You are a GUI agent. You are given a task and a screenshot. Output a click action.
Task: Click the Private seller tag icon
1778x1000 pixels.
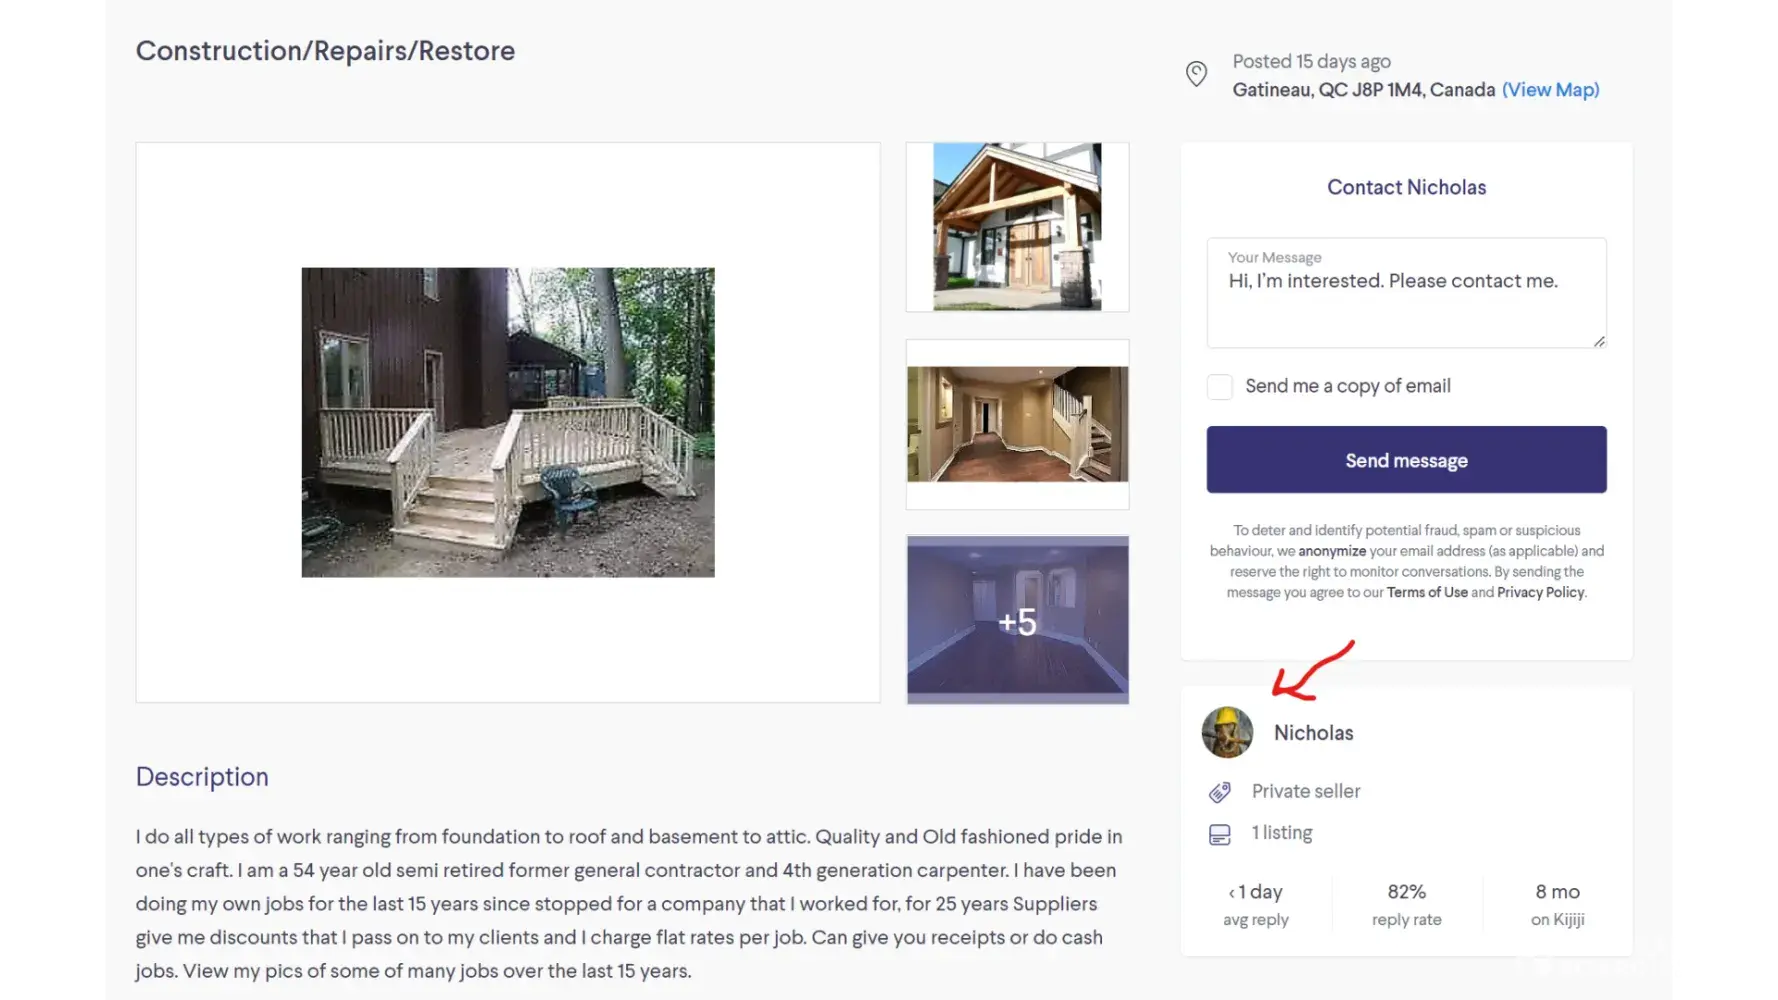pyautogui.click(x=1220, y=792)
